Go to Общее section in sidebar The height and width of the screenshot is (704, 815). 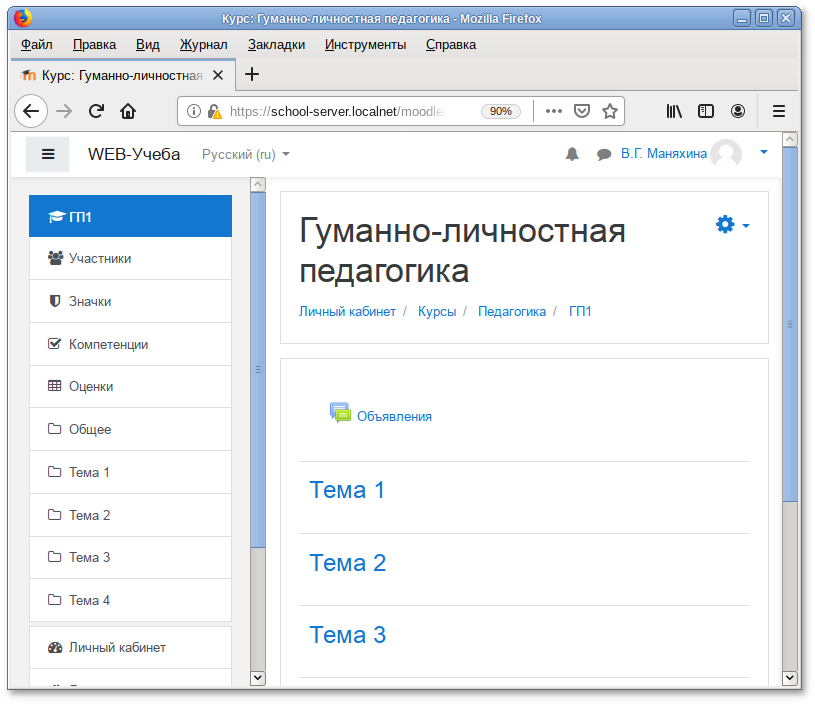pyautogui.click(x=130, y=429)
